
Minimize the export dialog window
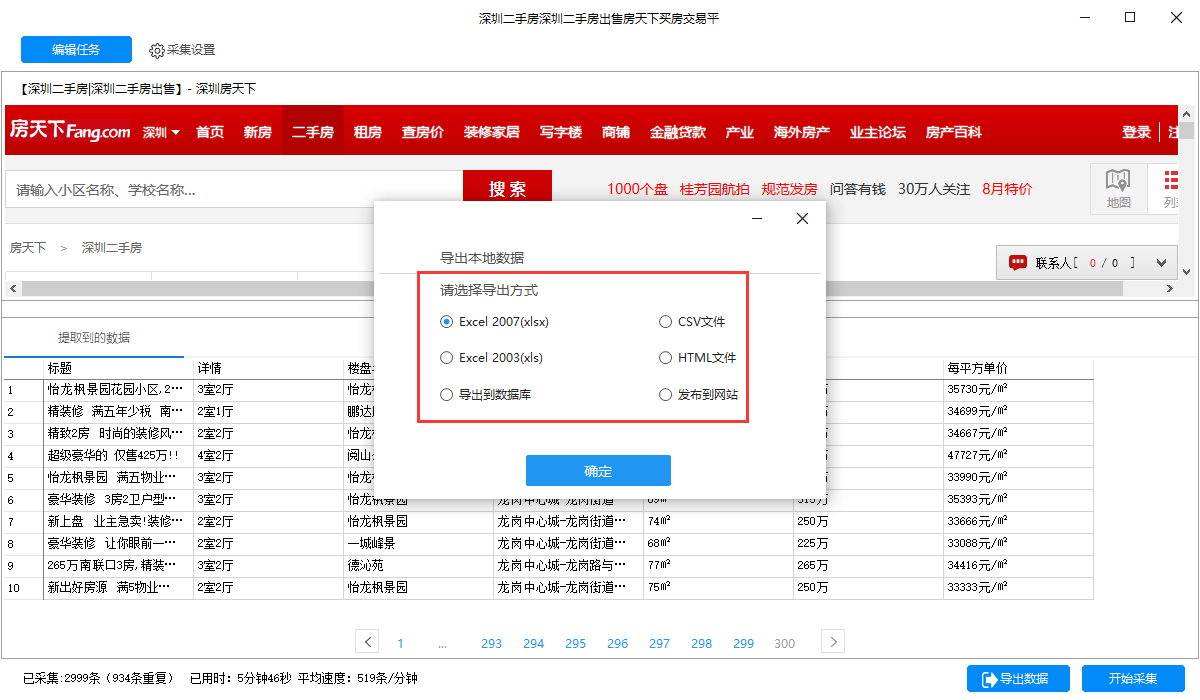point(757,219)
